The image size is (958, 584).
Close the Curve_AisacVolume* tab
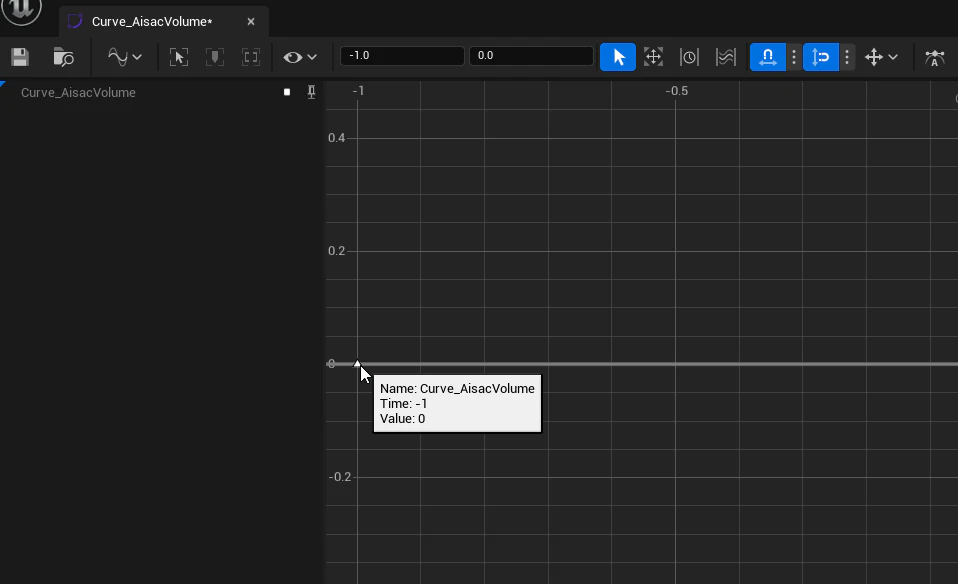(250, 21)
